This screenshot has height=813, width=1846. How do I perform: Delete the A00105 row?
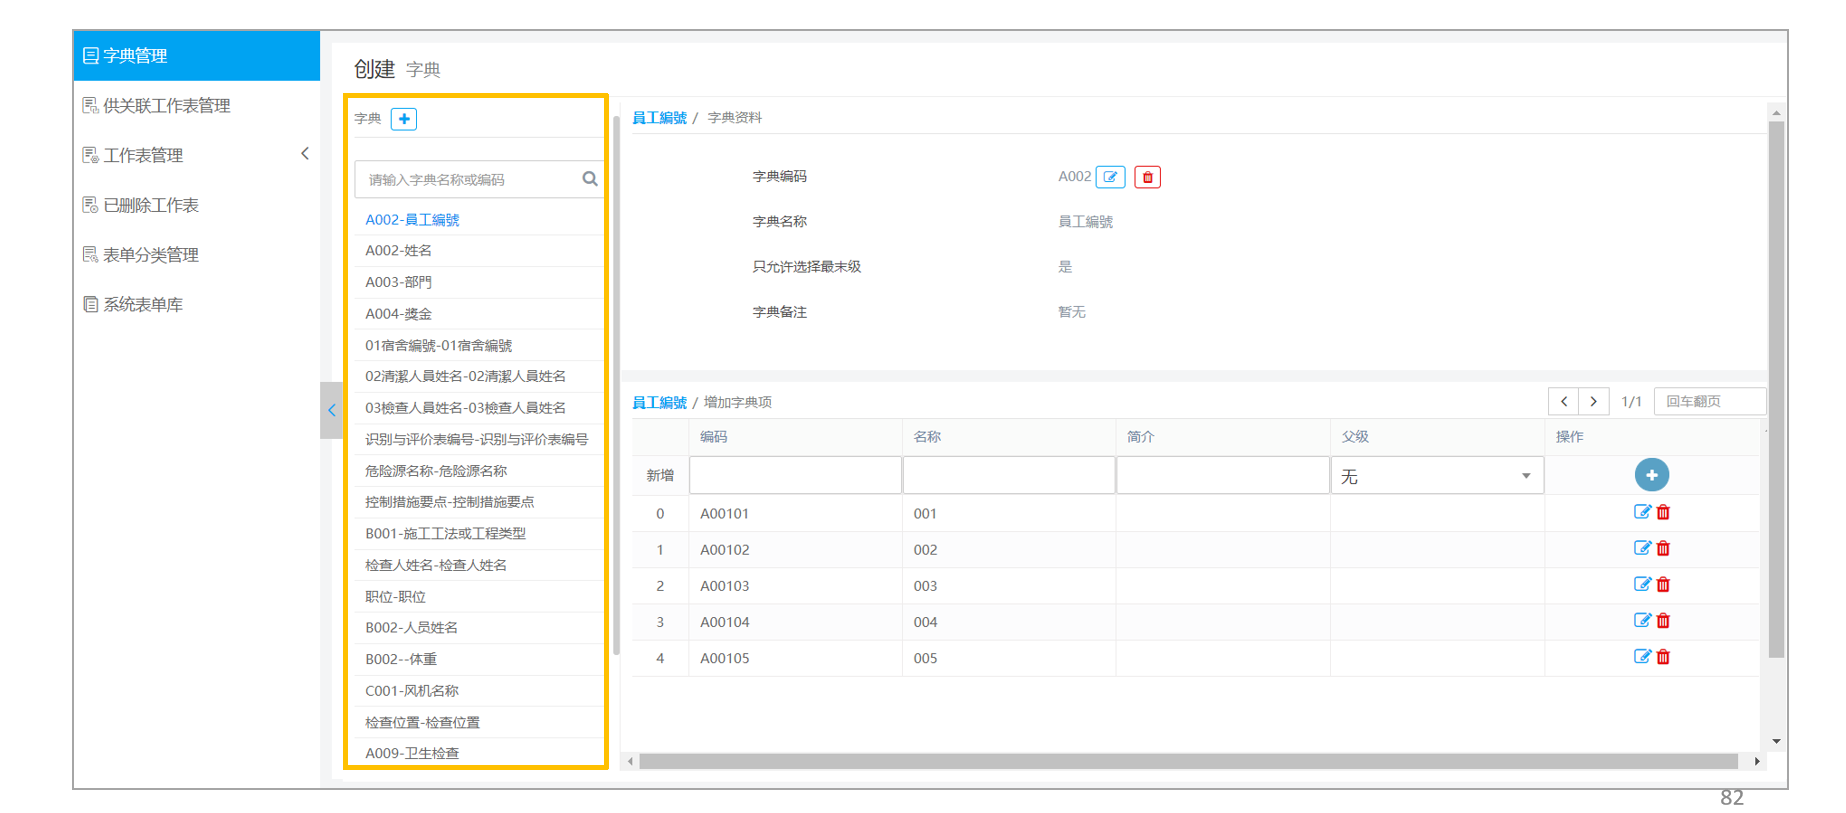point(1664,657)
